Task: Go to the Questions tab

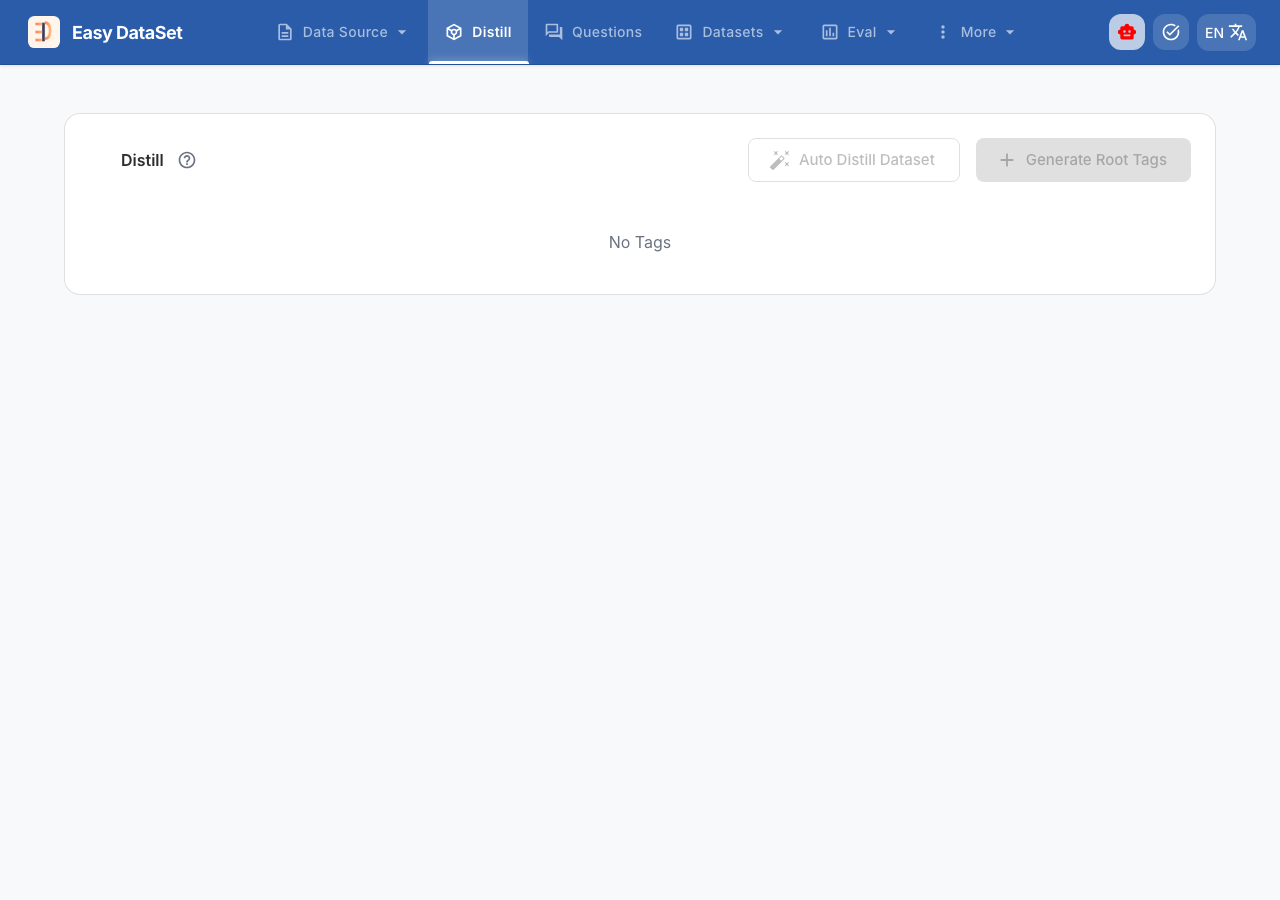Action: coord(593,32)
